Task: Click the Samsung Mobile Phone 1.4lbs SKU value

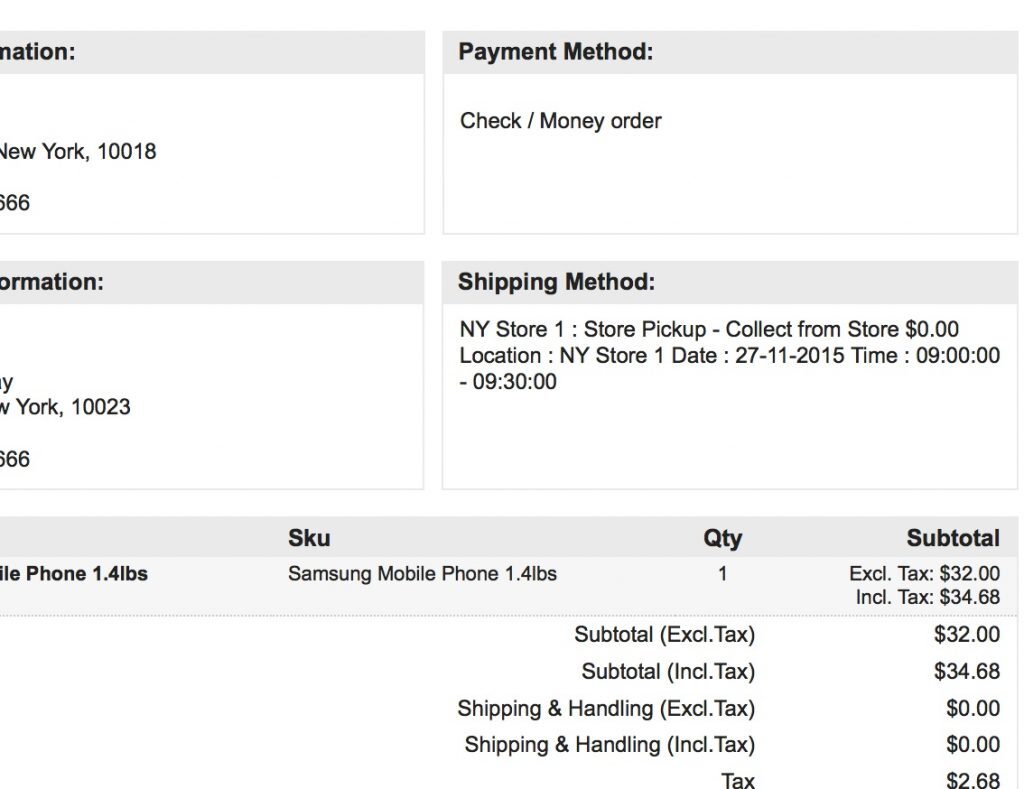Action: point(422,574)
